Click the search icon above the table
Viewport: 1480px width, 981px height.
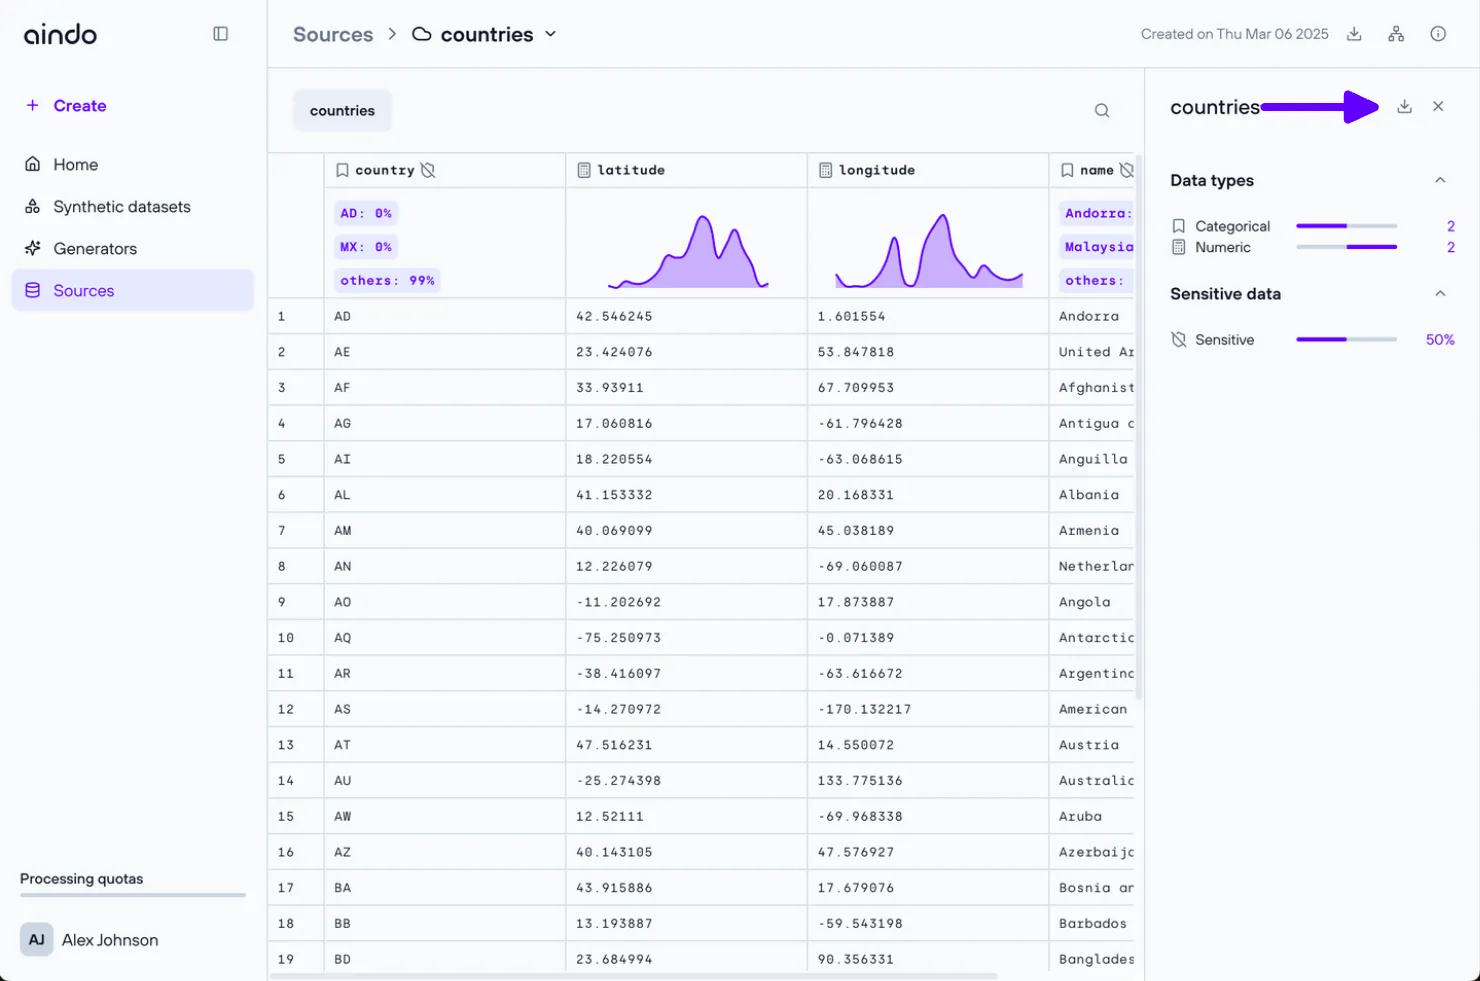pyautogui.click(x=1102, y=111)
